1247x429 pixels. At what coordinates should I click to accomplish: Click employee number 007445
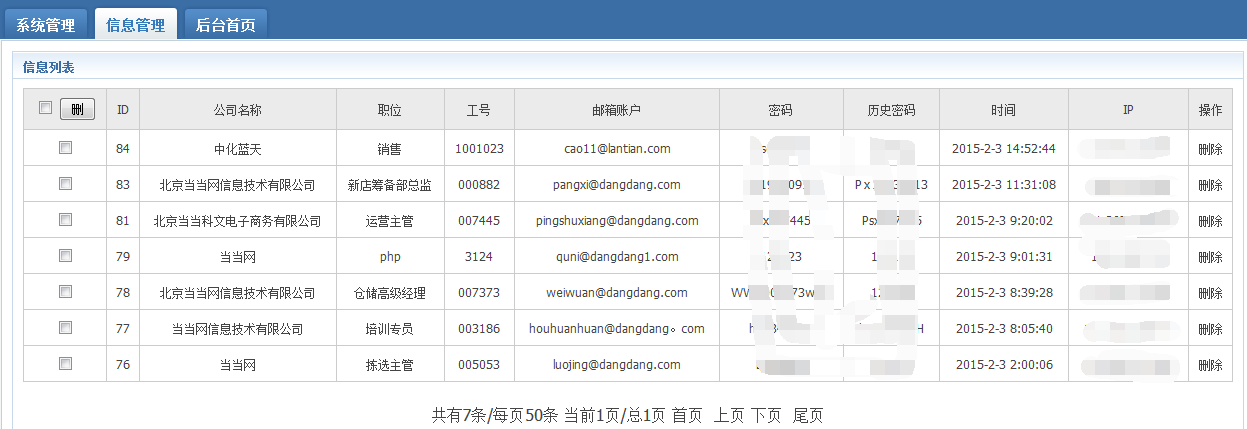pyautogui.click(x=479, y=221)
